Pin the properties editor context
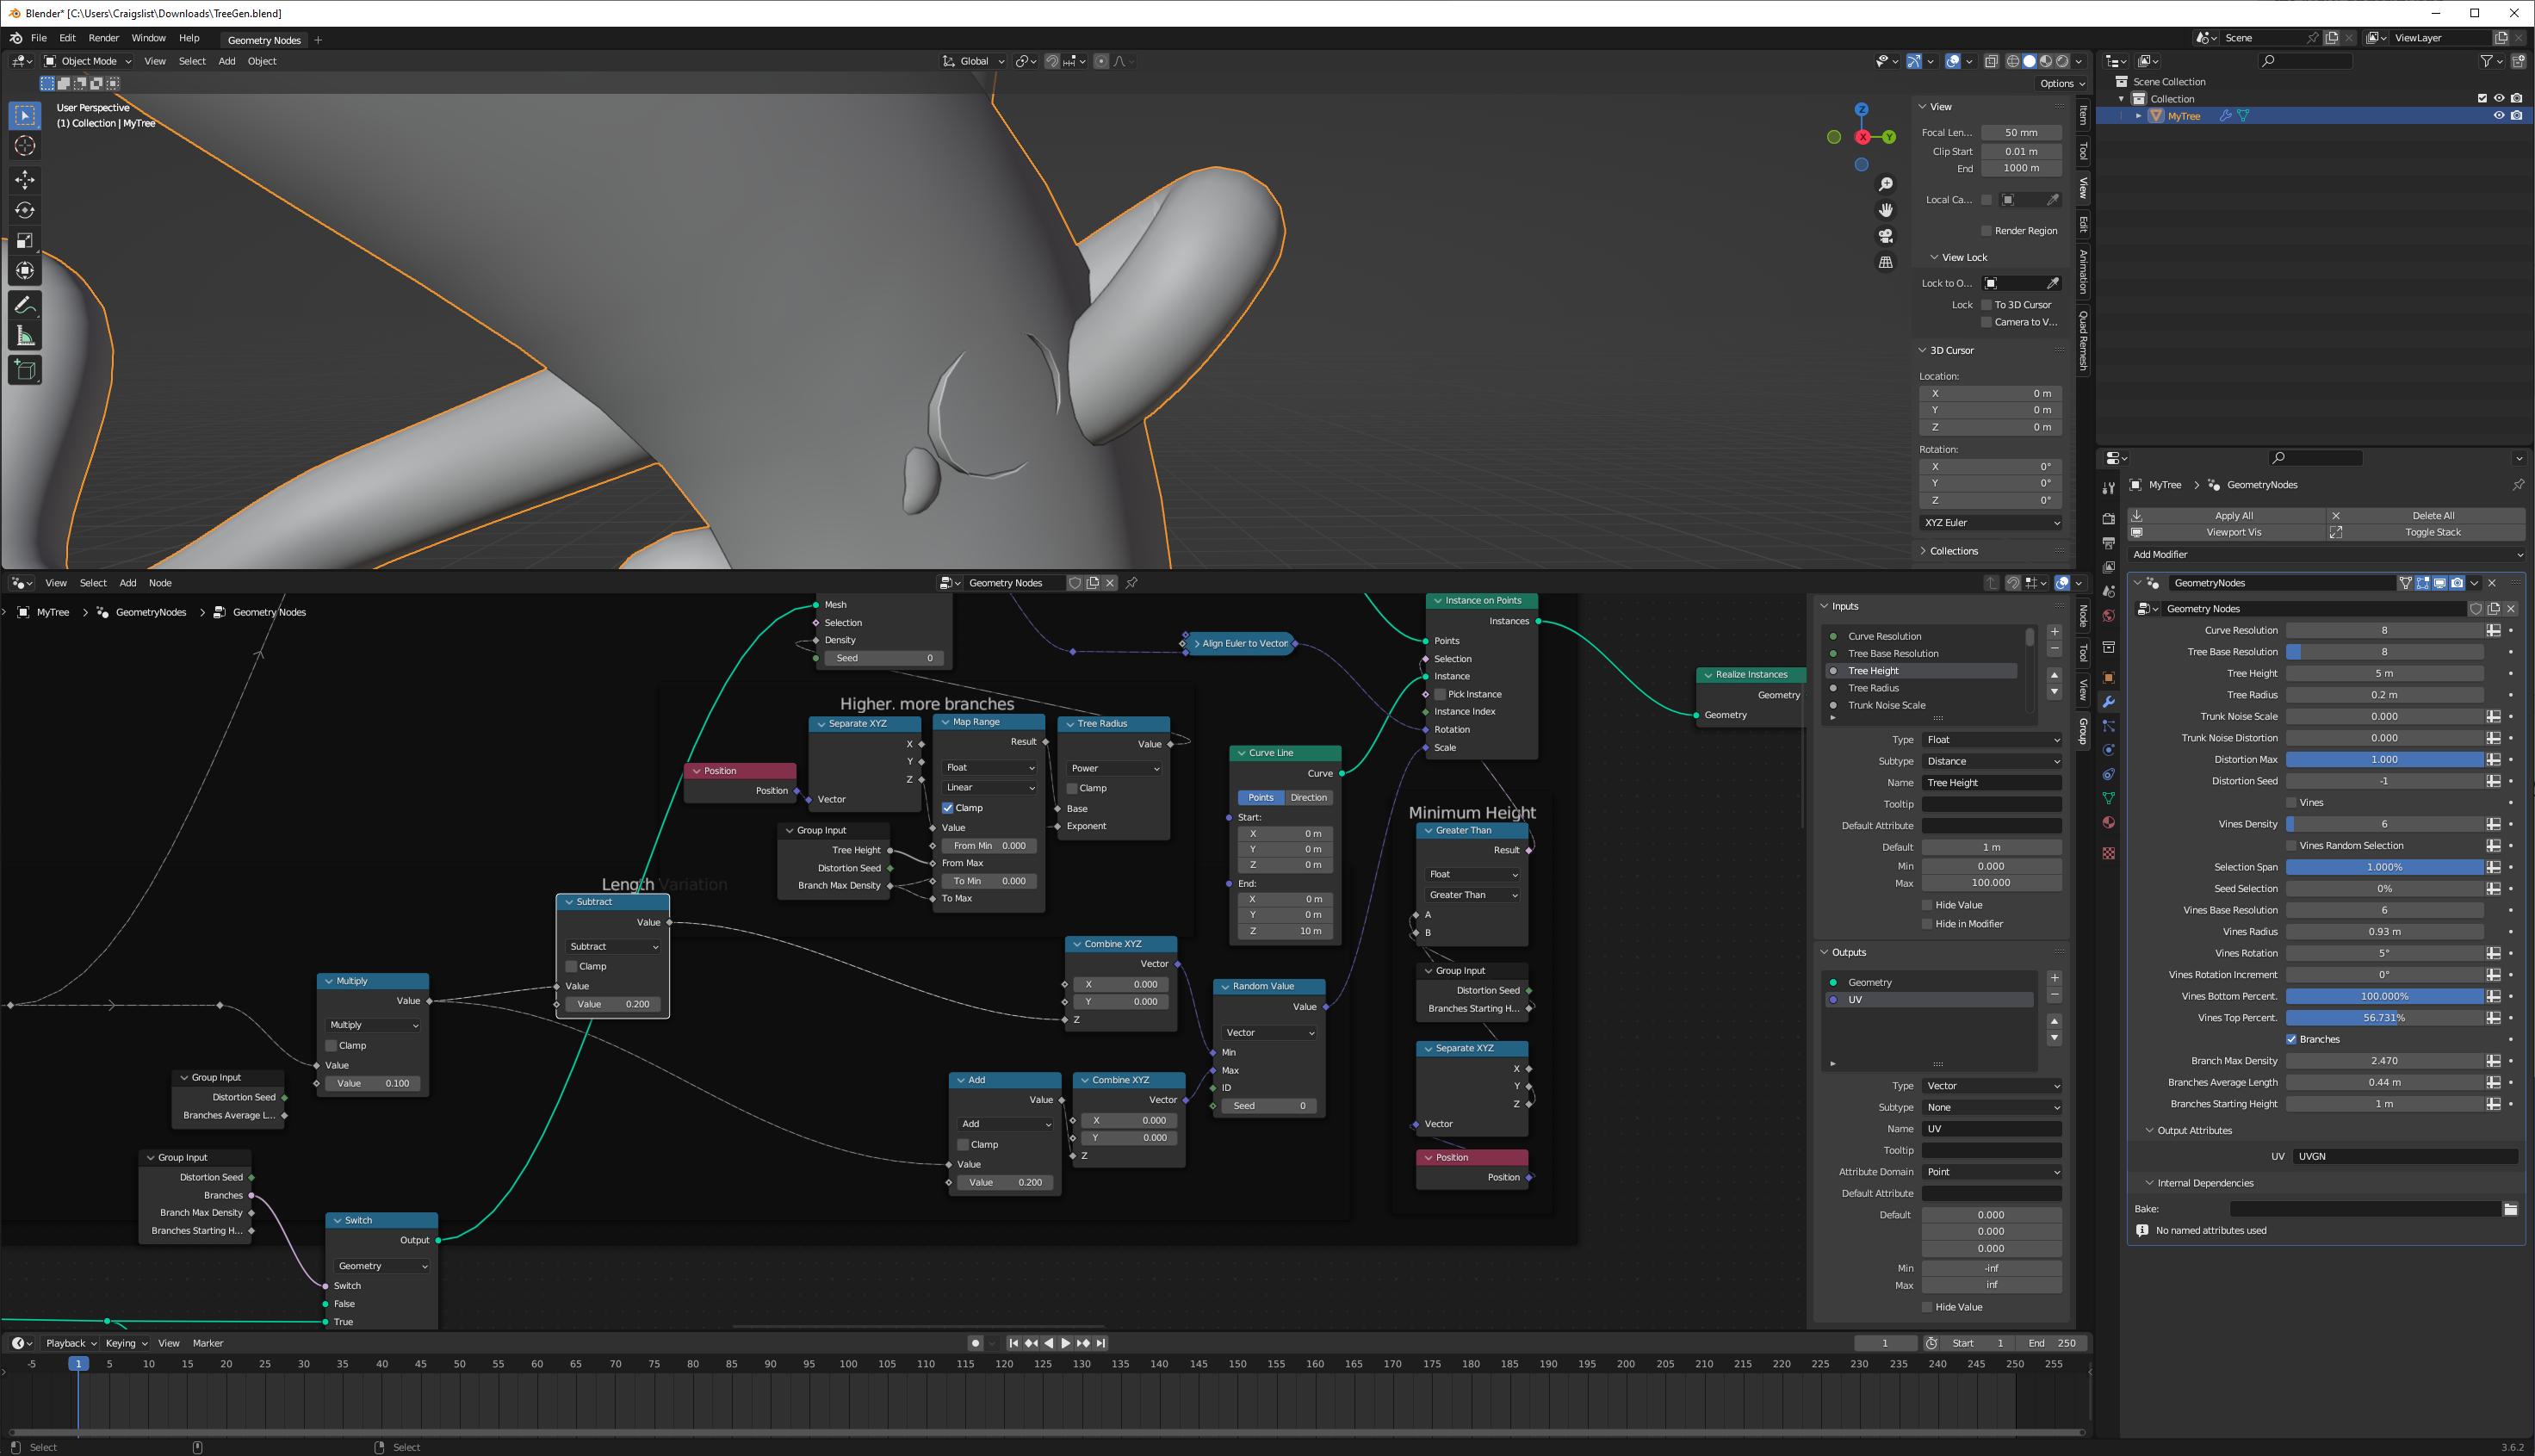Image resolution: width=2535 pixels, height=1456 pixels. (x=2517, y=485)
